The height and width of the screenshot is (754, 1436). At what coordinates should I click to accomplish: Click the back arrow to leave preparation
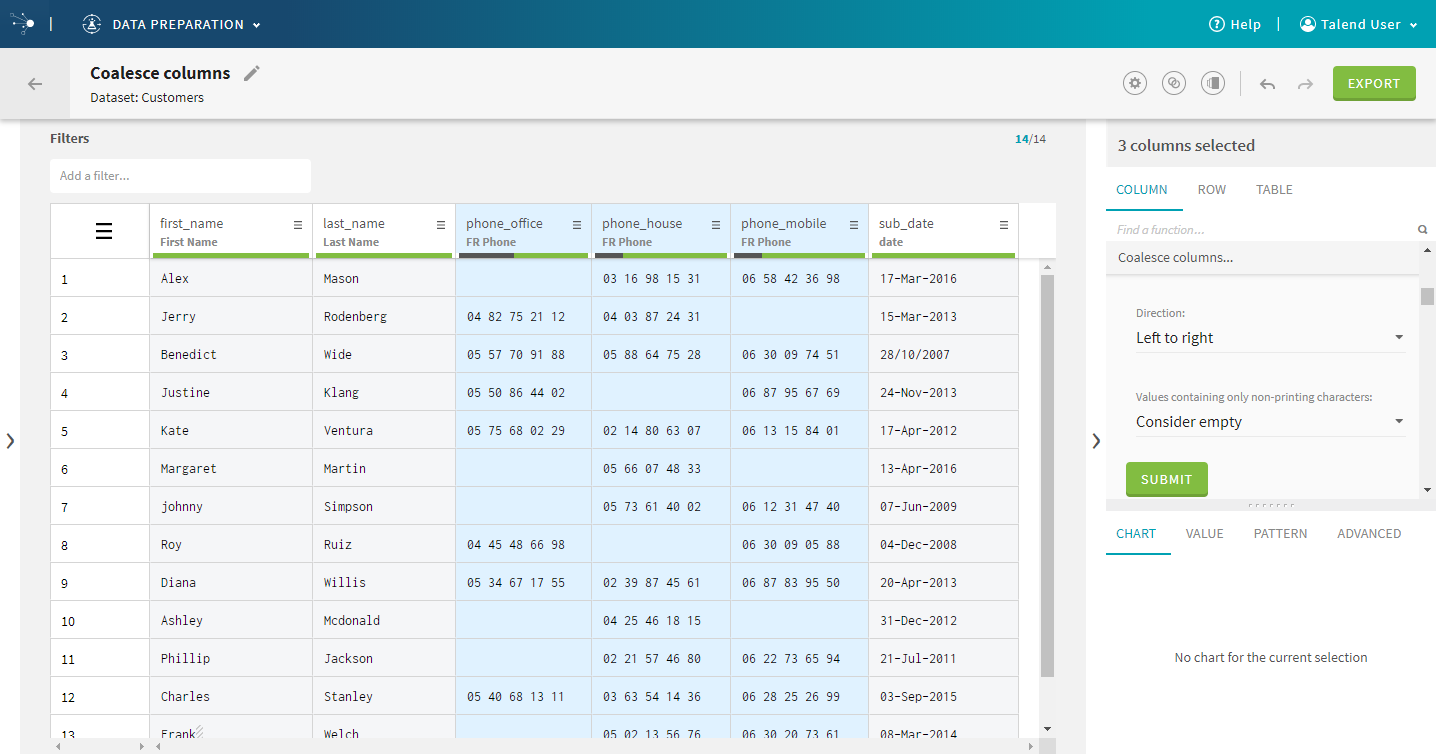pos(35,84)
